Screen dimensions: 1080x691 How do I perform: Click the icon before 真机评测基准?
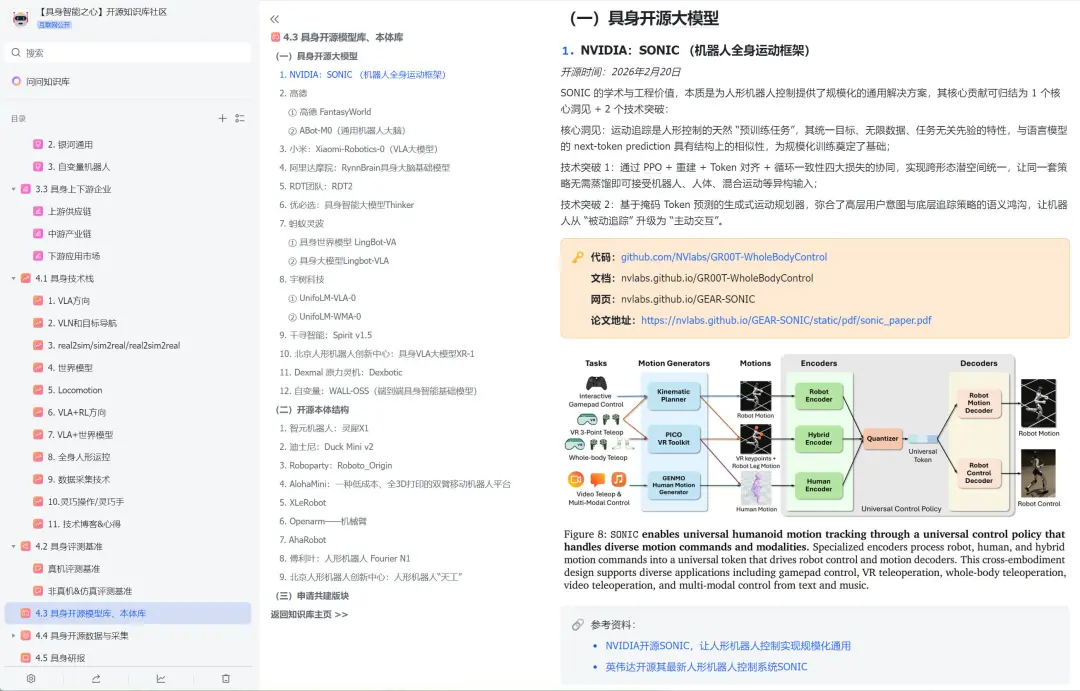pos(38,568)
